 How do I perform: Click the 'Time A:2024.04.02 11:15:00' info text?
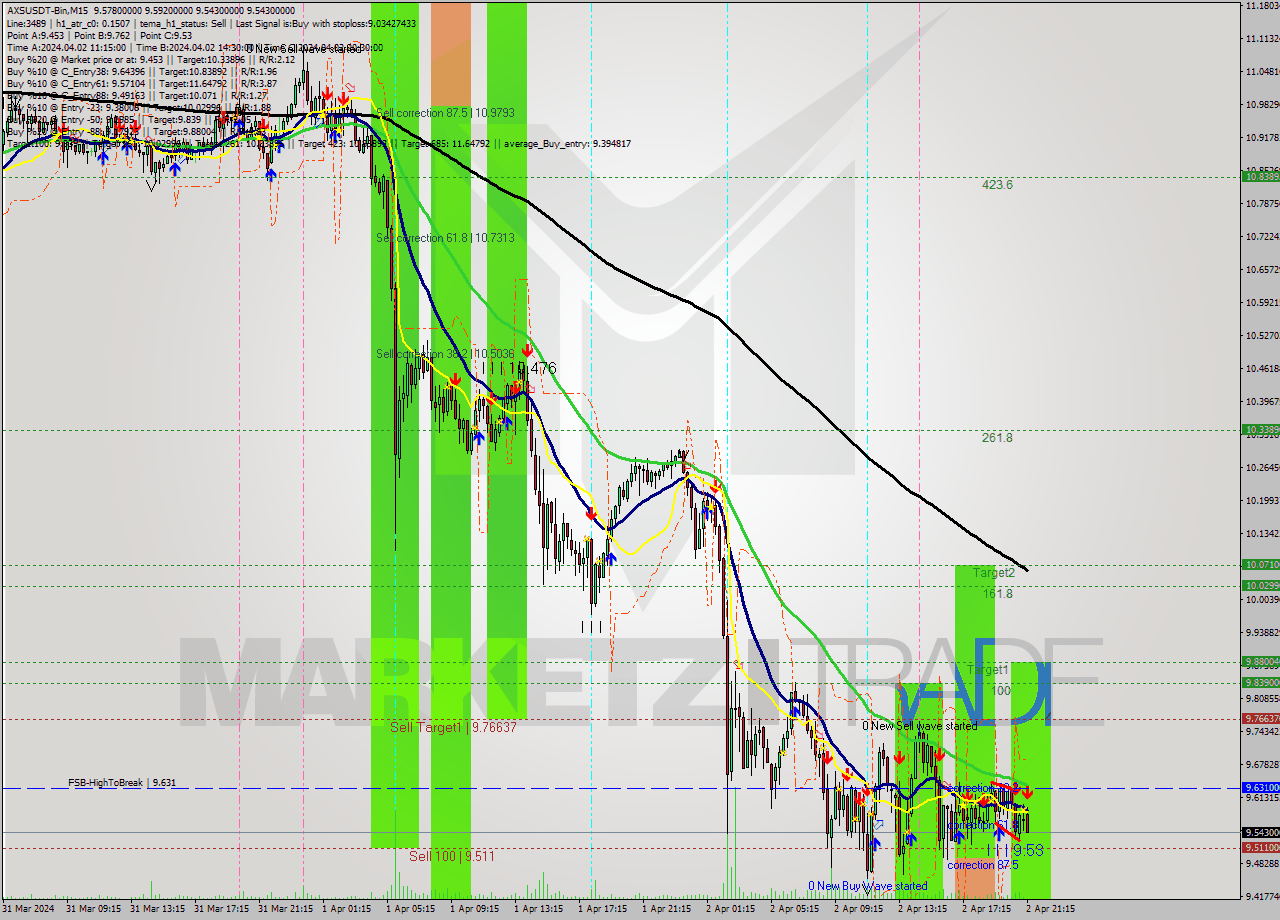[x=66, y=47]
